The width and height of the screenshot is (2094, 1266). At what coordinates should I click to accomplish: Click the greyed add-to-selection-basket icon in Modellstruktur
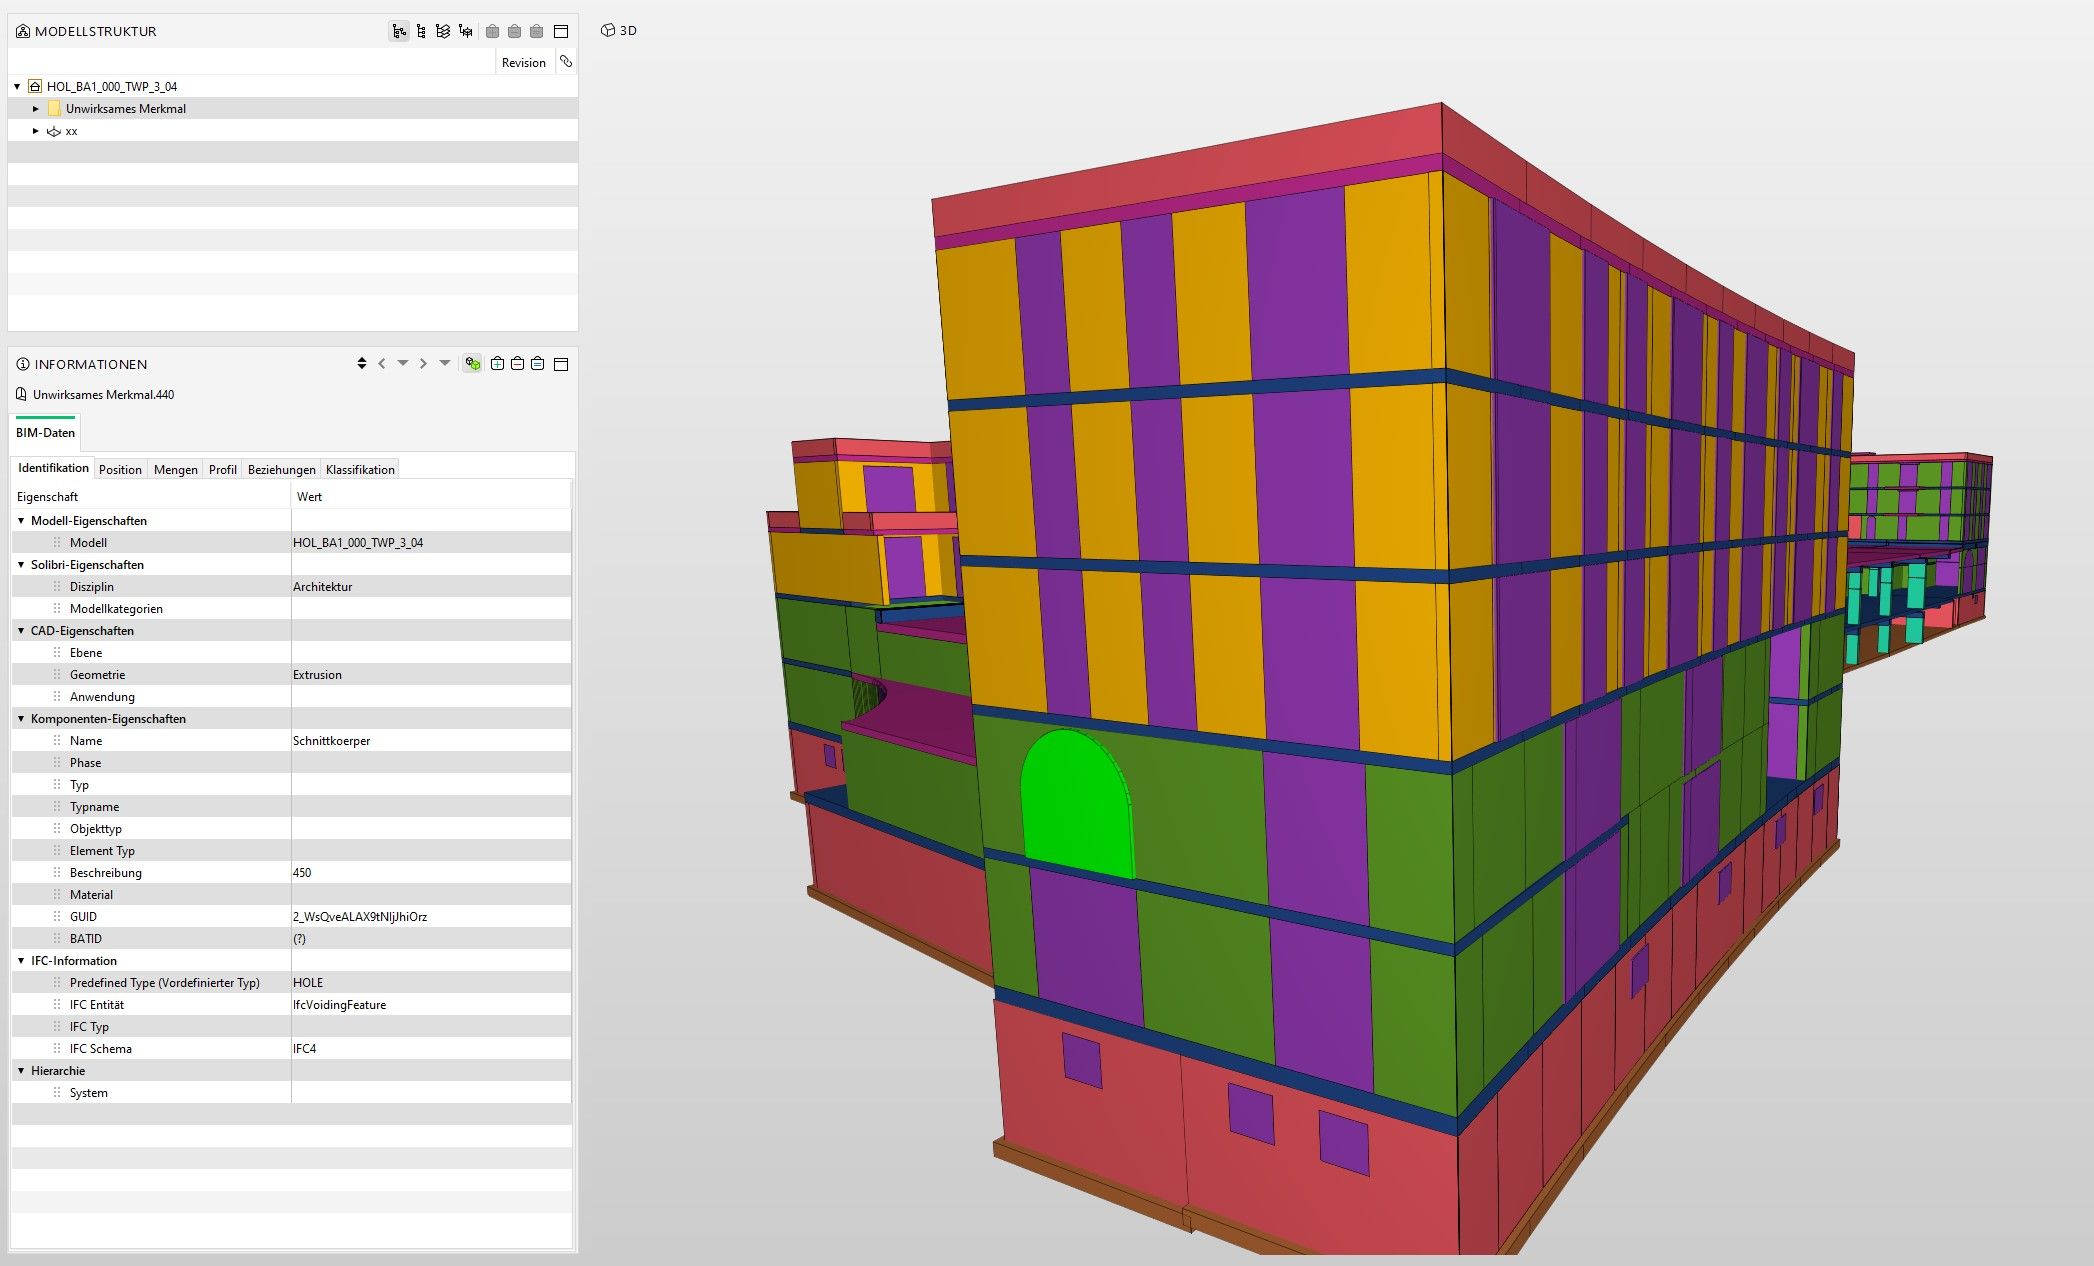pos(492,31)
